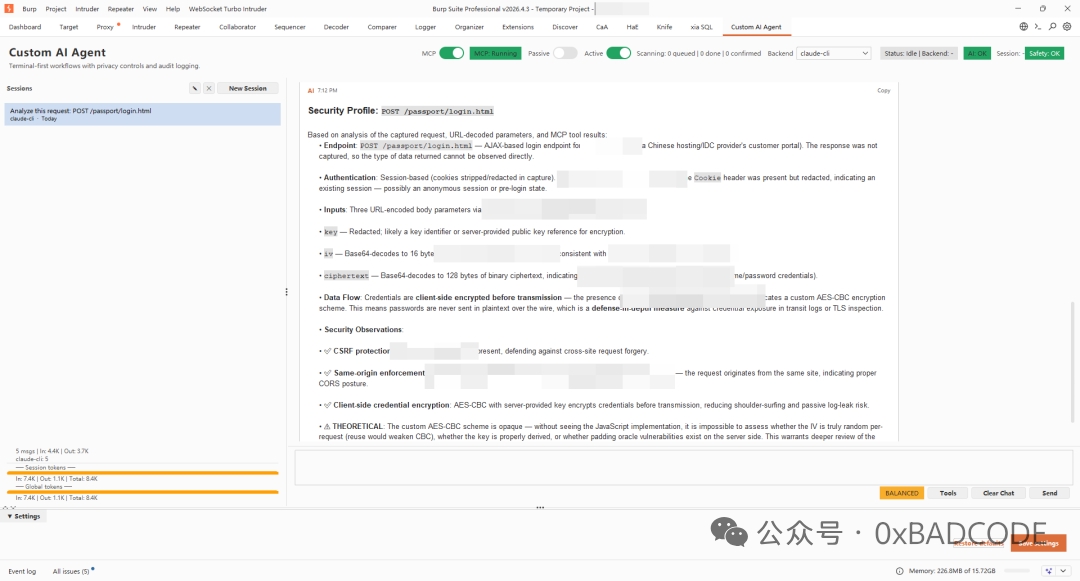Open the Burp menu

30,9
